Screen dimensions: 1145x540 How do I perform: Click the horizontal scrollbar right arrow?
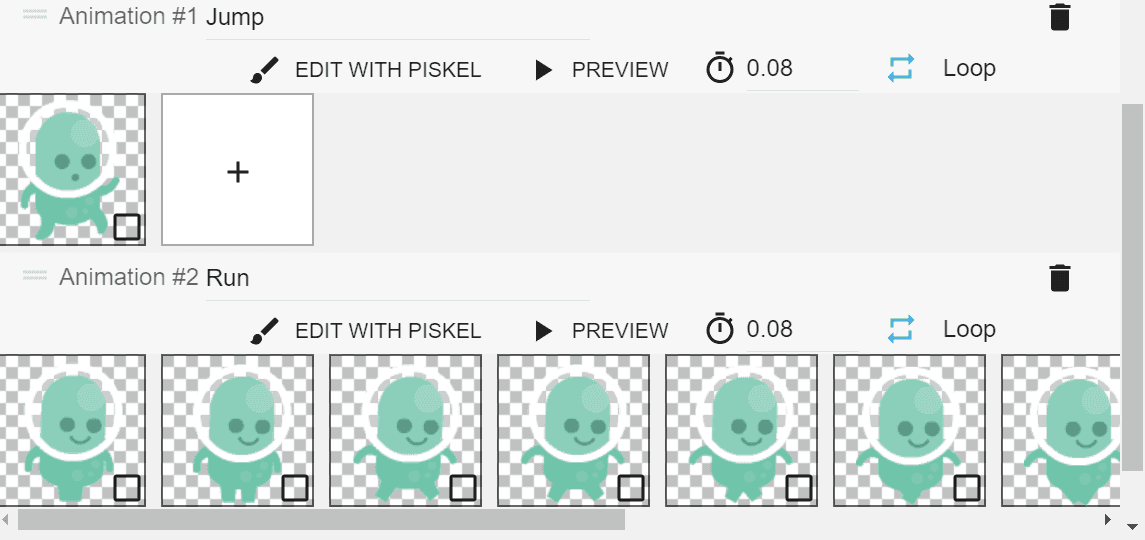1107,520
